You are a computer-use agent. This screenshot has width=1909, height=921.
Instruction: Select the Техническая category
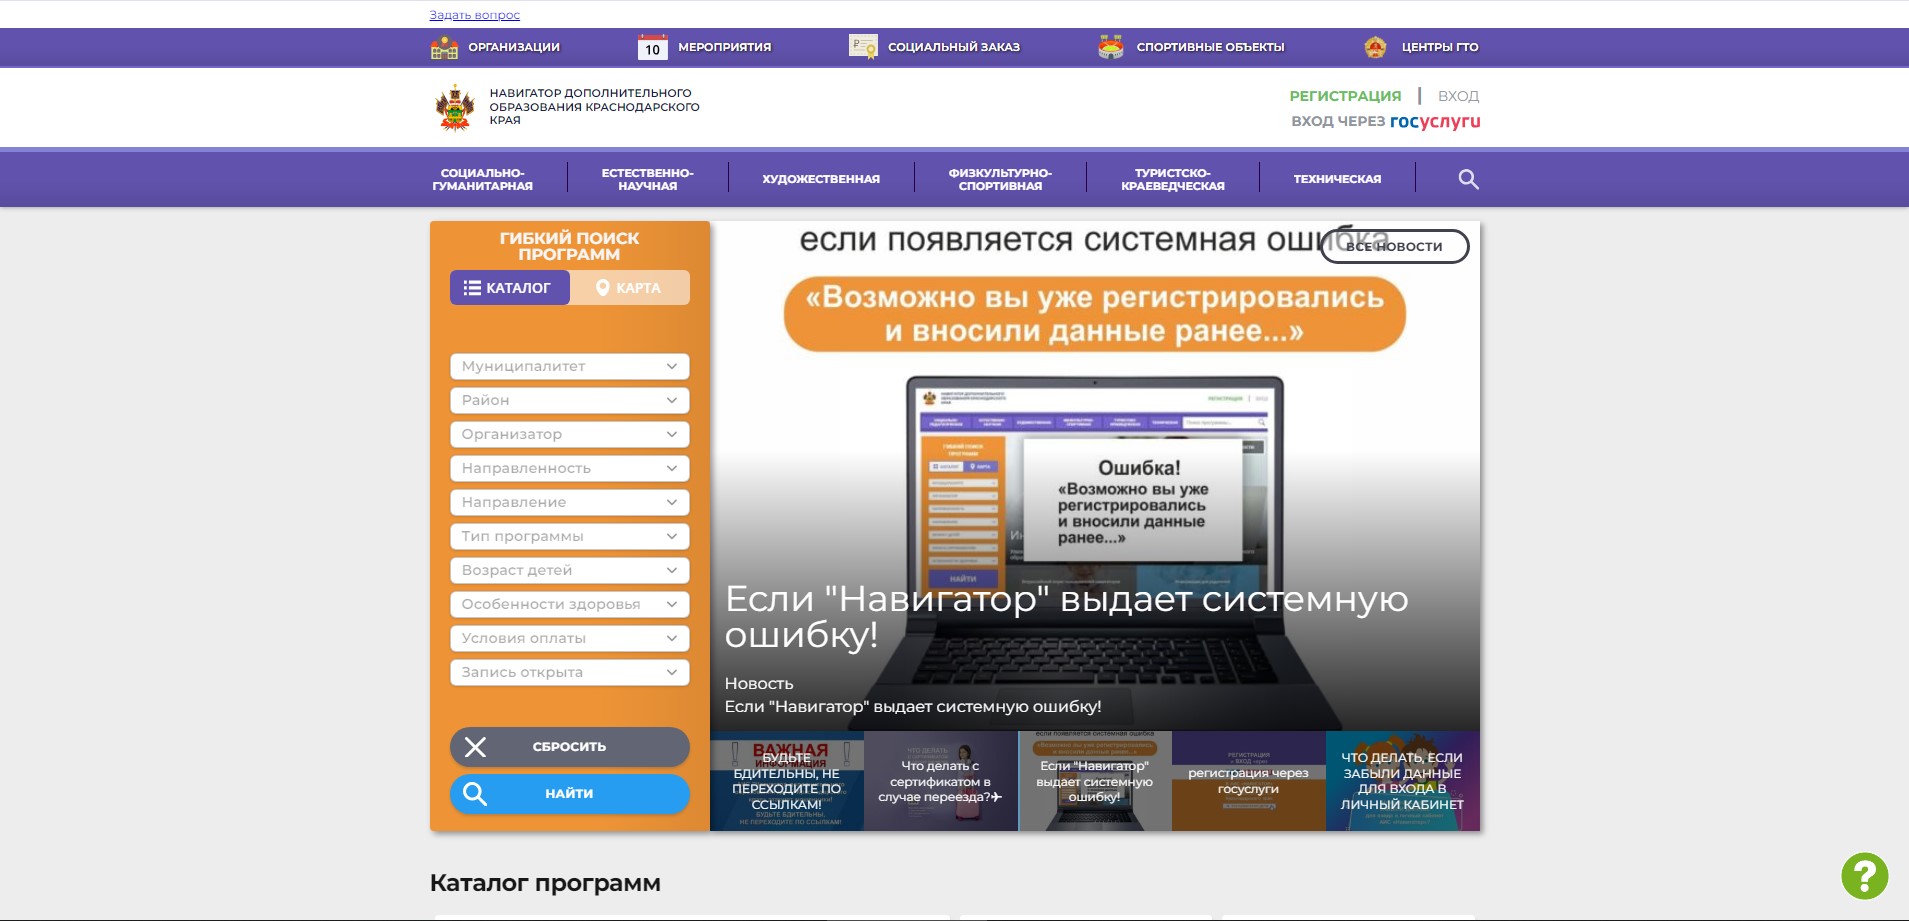click(x=1337, y=179)
